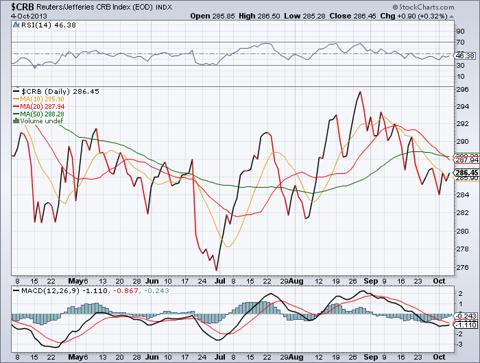Click the StockCharts.com copyright label

pyautogui.click(x=423, y=7)
